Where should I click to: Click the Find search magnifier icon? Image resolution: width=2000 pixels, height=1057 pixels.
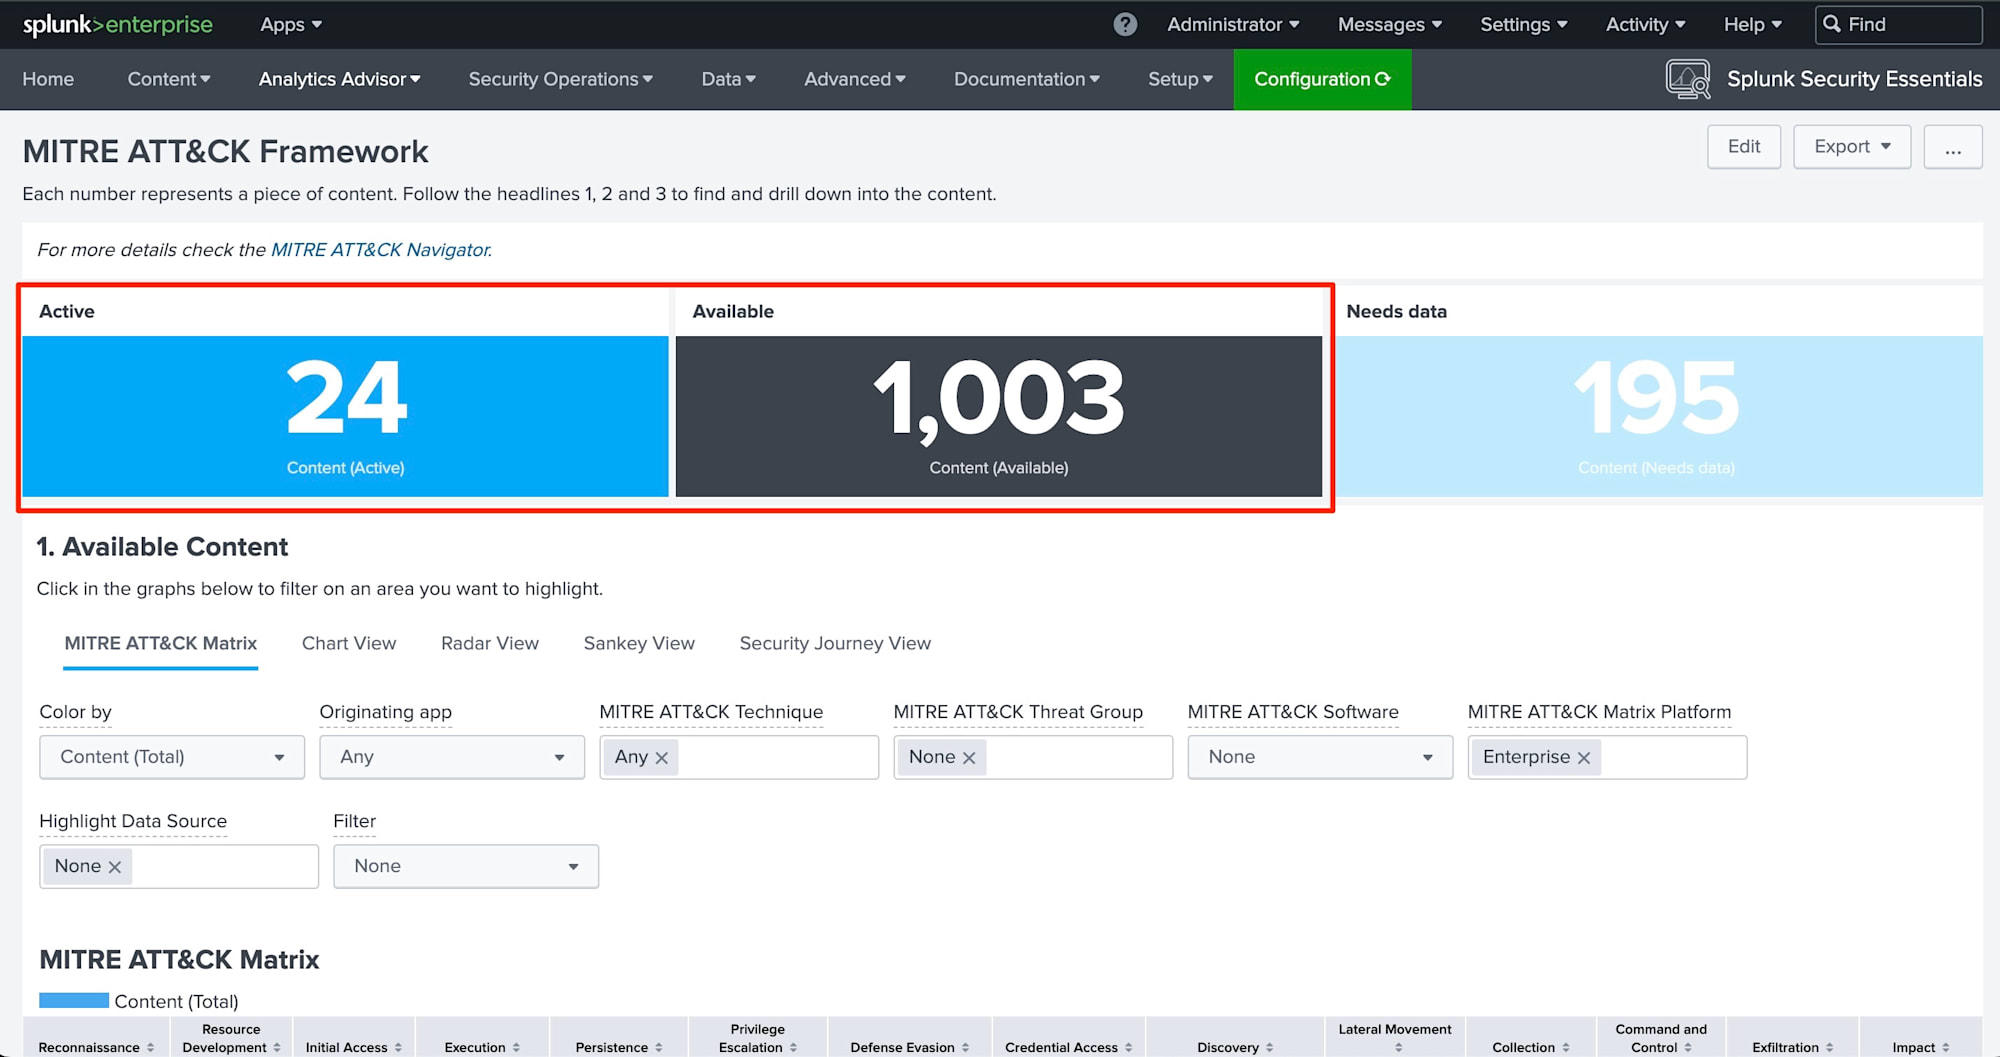[1832, 24]
